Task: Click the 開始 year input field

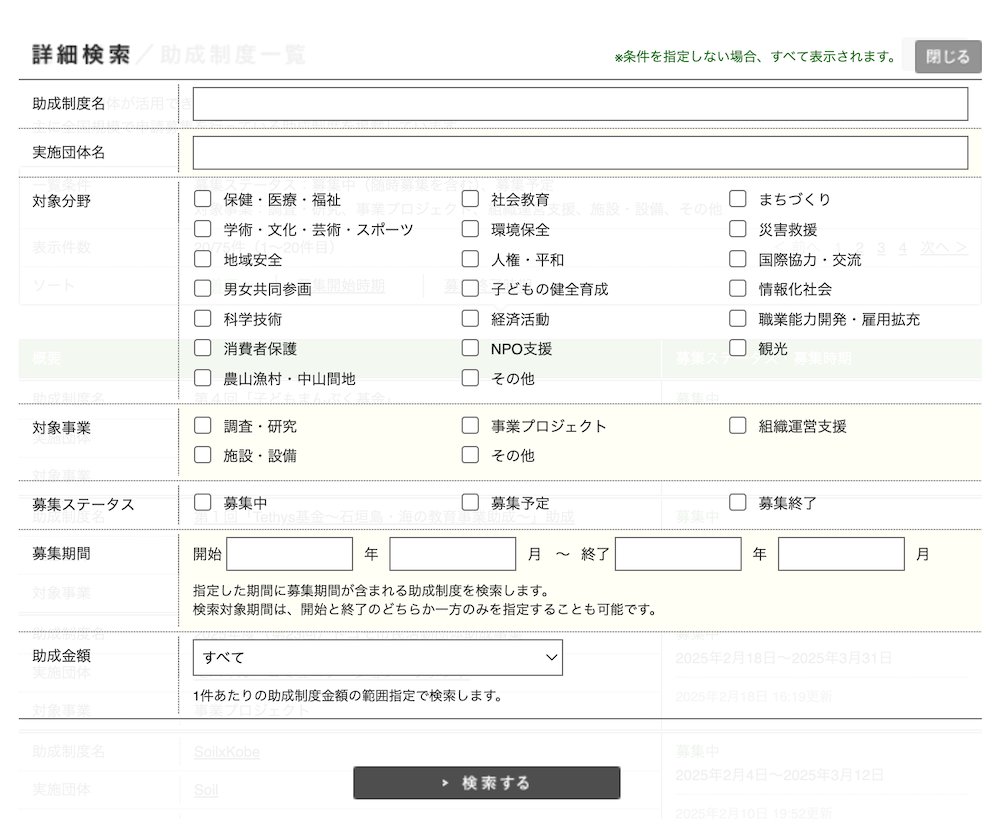Action: 290,554
